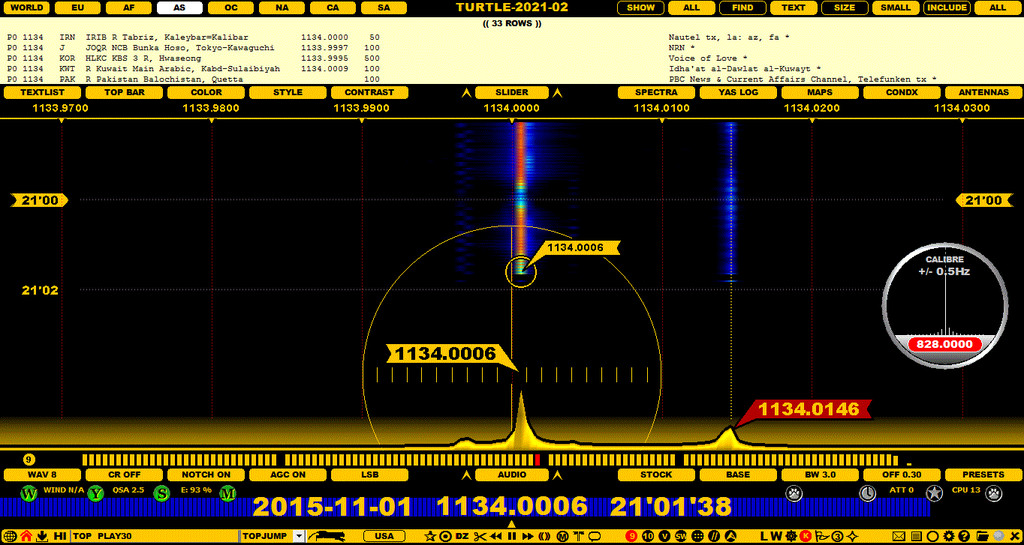Click the SPECTRA button
This screenshot has width=1024, height=545.
656,92
